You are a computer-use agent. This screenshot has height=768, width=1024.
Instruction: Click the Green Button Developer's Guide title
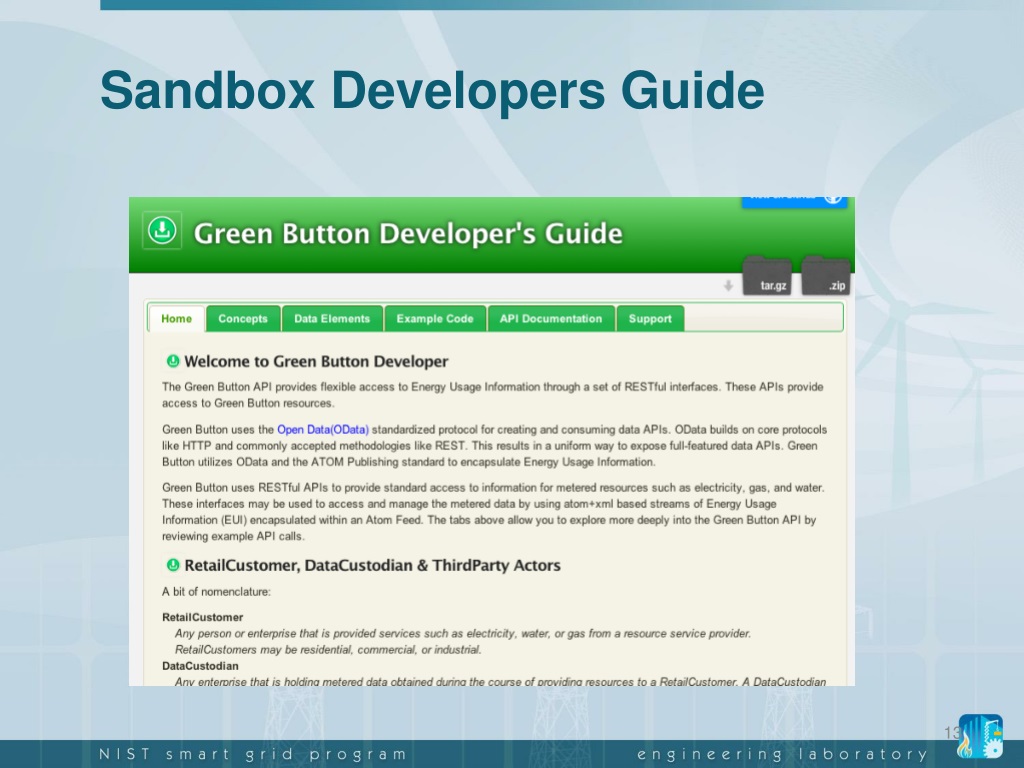(408, 233)
